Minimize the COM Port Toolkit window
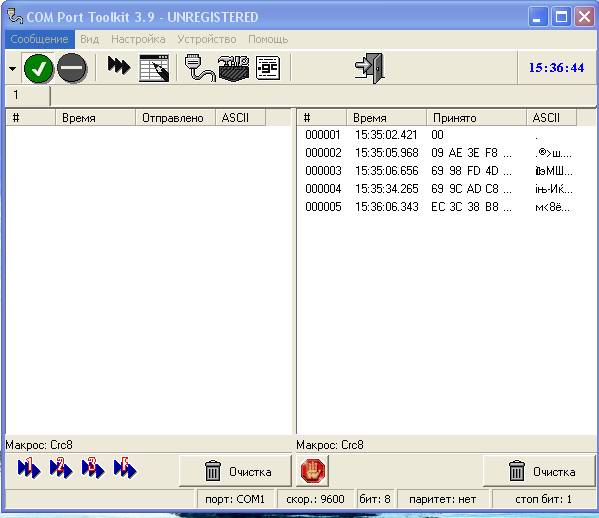Image resolution: width=599 pixels, height=518 pixels. [538, 17]
